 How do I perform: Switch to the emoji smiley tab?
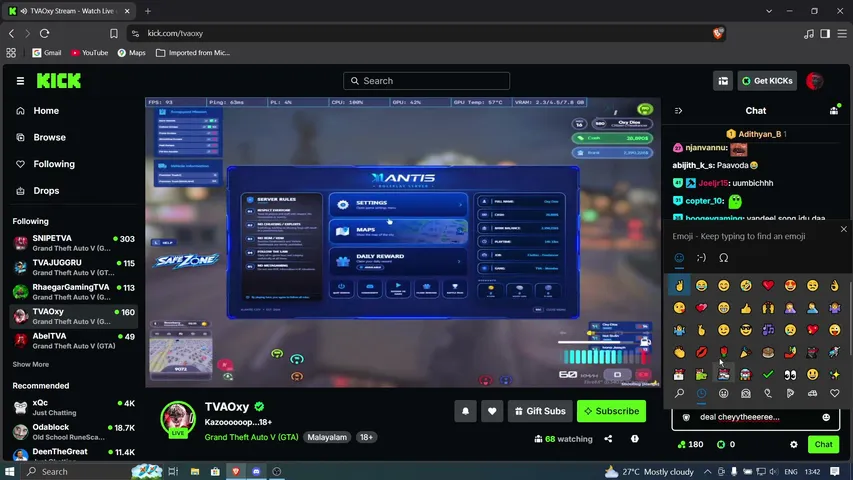[x=679, y=257]
